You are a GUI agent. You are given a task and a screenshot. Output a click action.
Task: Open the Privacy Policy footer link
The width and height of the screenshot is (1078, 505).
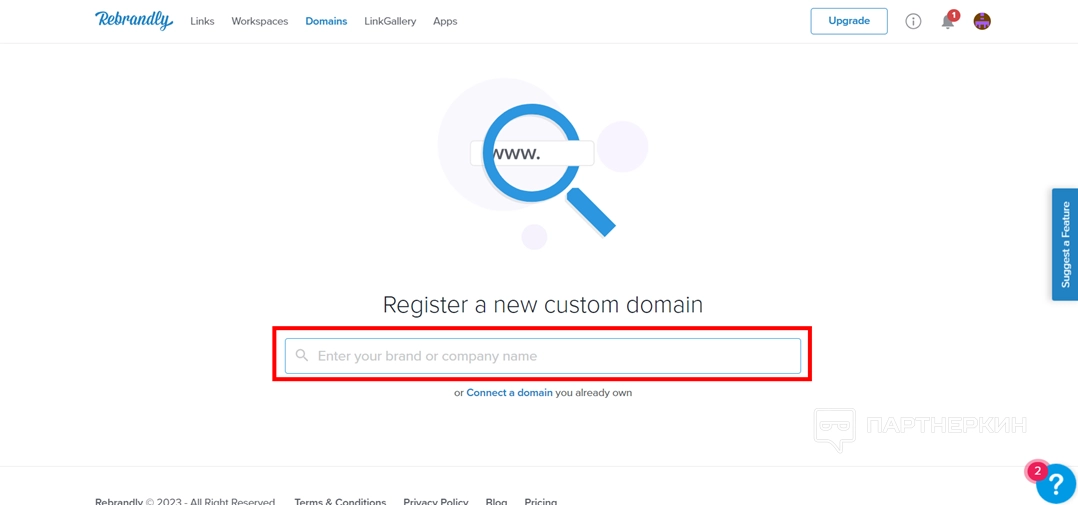tap(436, 501)
